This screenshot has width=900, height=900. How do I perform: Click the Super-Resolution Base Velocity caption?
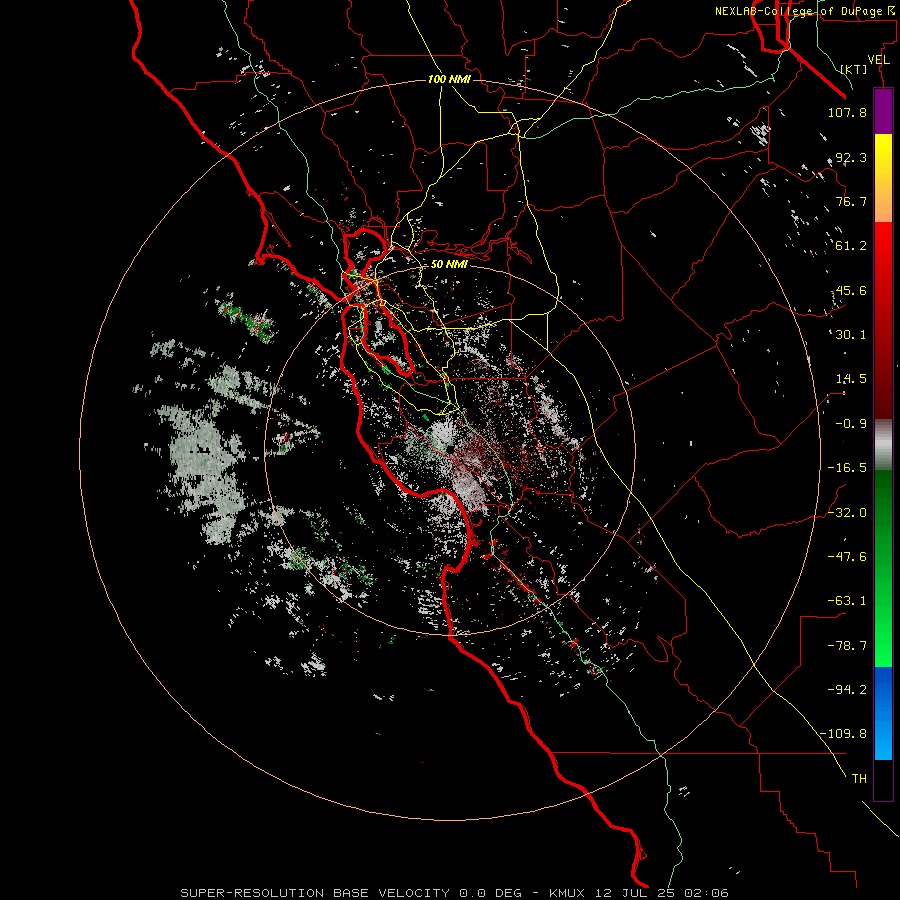coord(455,893)
